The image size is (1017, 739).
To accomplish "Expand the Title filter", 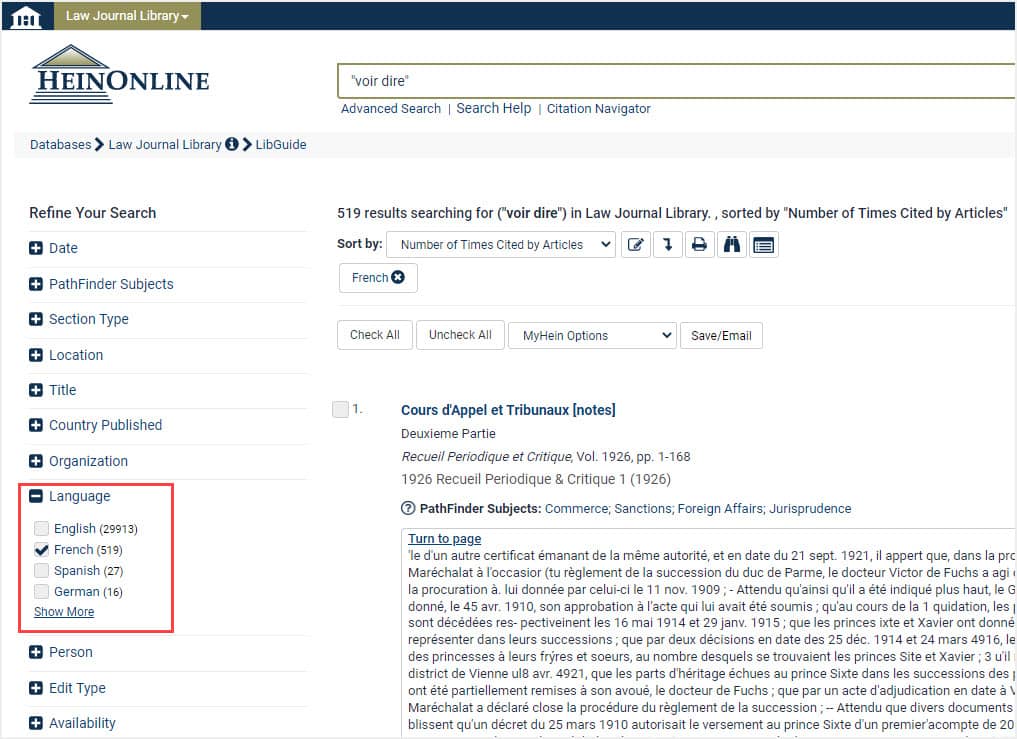I will [x=36, y=390].
